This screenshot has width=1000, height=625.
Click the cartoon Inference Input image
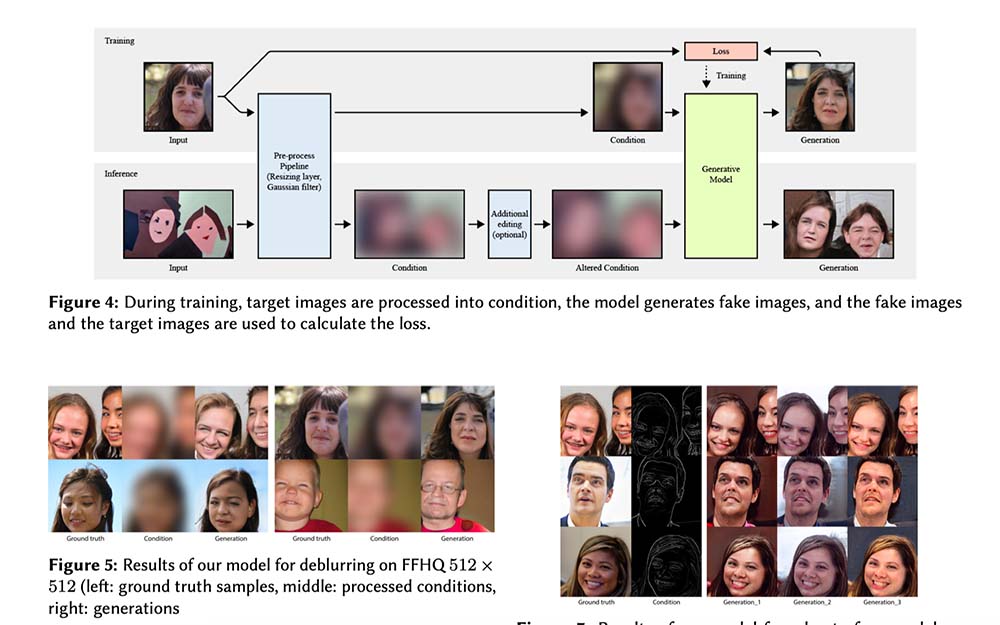point(178,224)
